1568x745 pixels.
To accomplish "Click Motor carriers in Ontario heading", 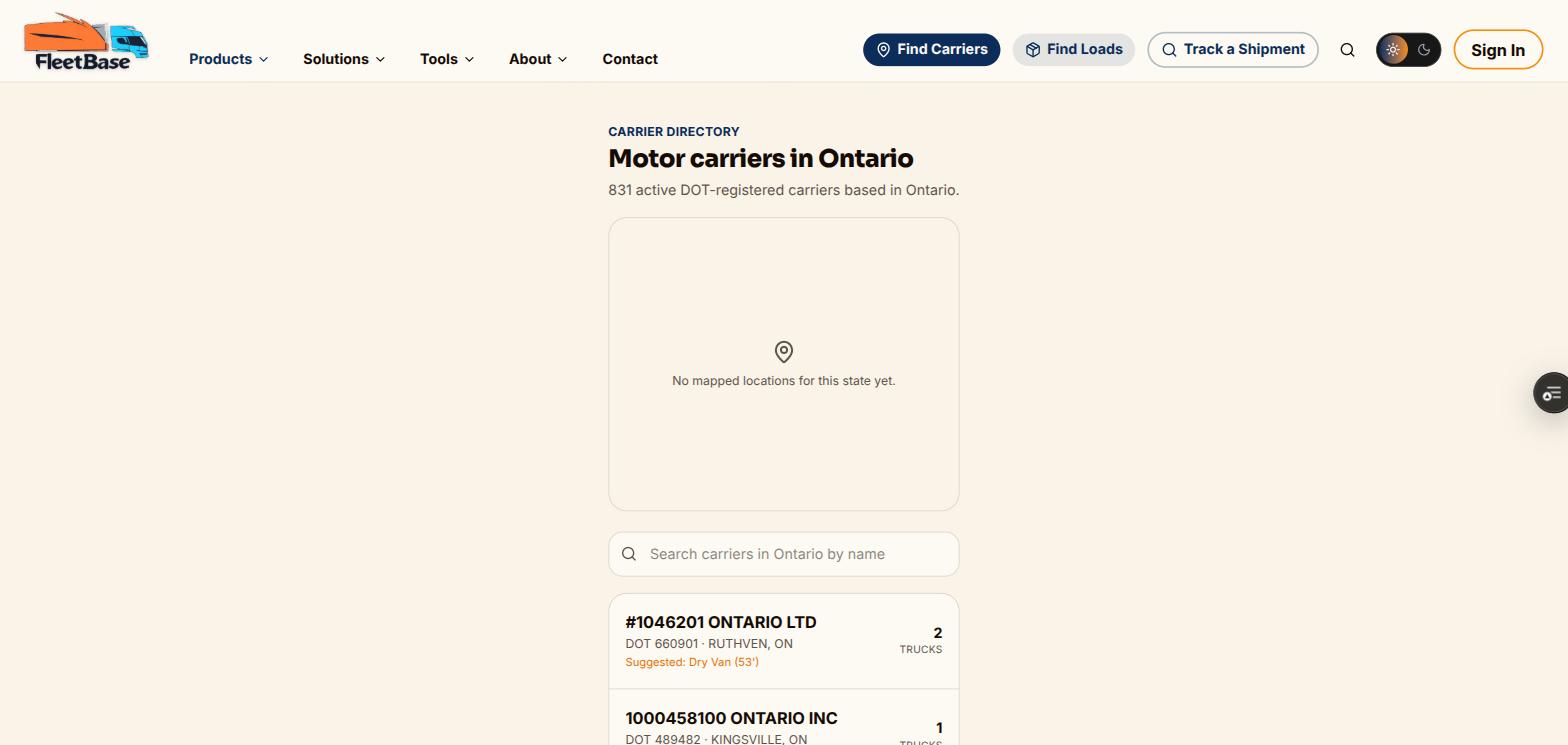I will click(761, 159).
